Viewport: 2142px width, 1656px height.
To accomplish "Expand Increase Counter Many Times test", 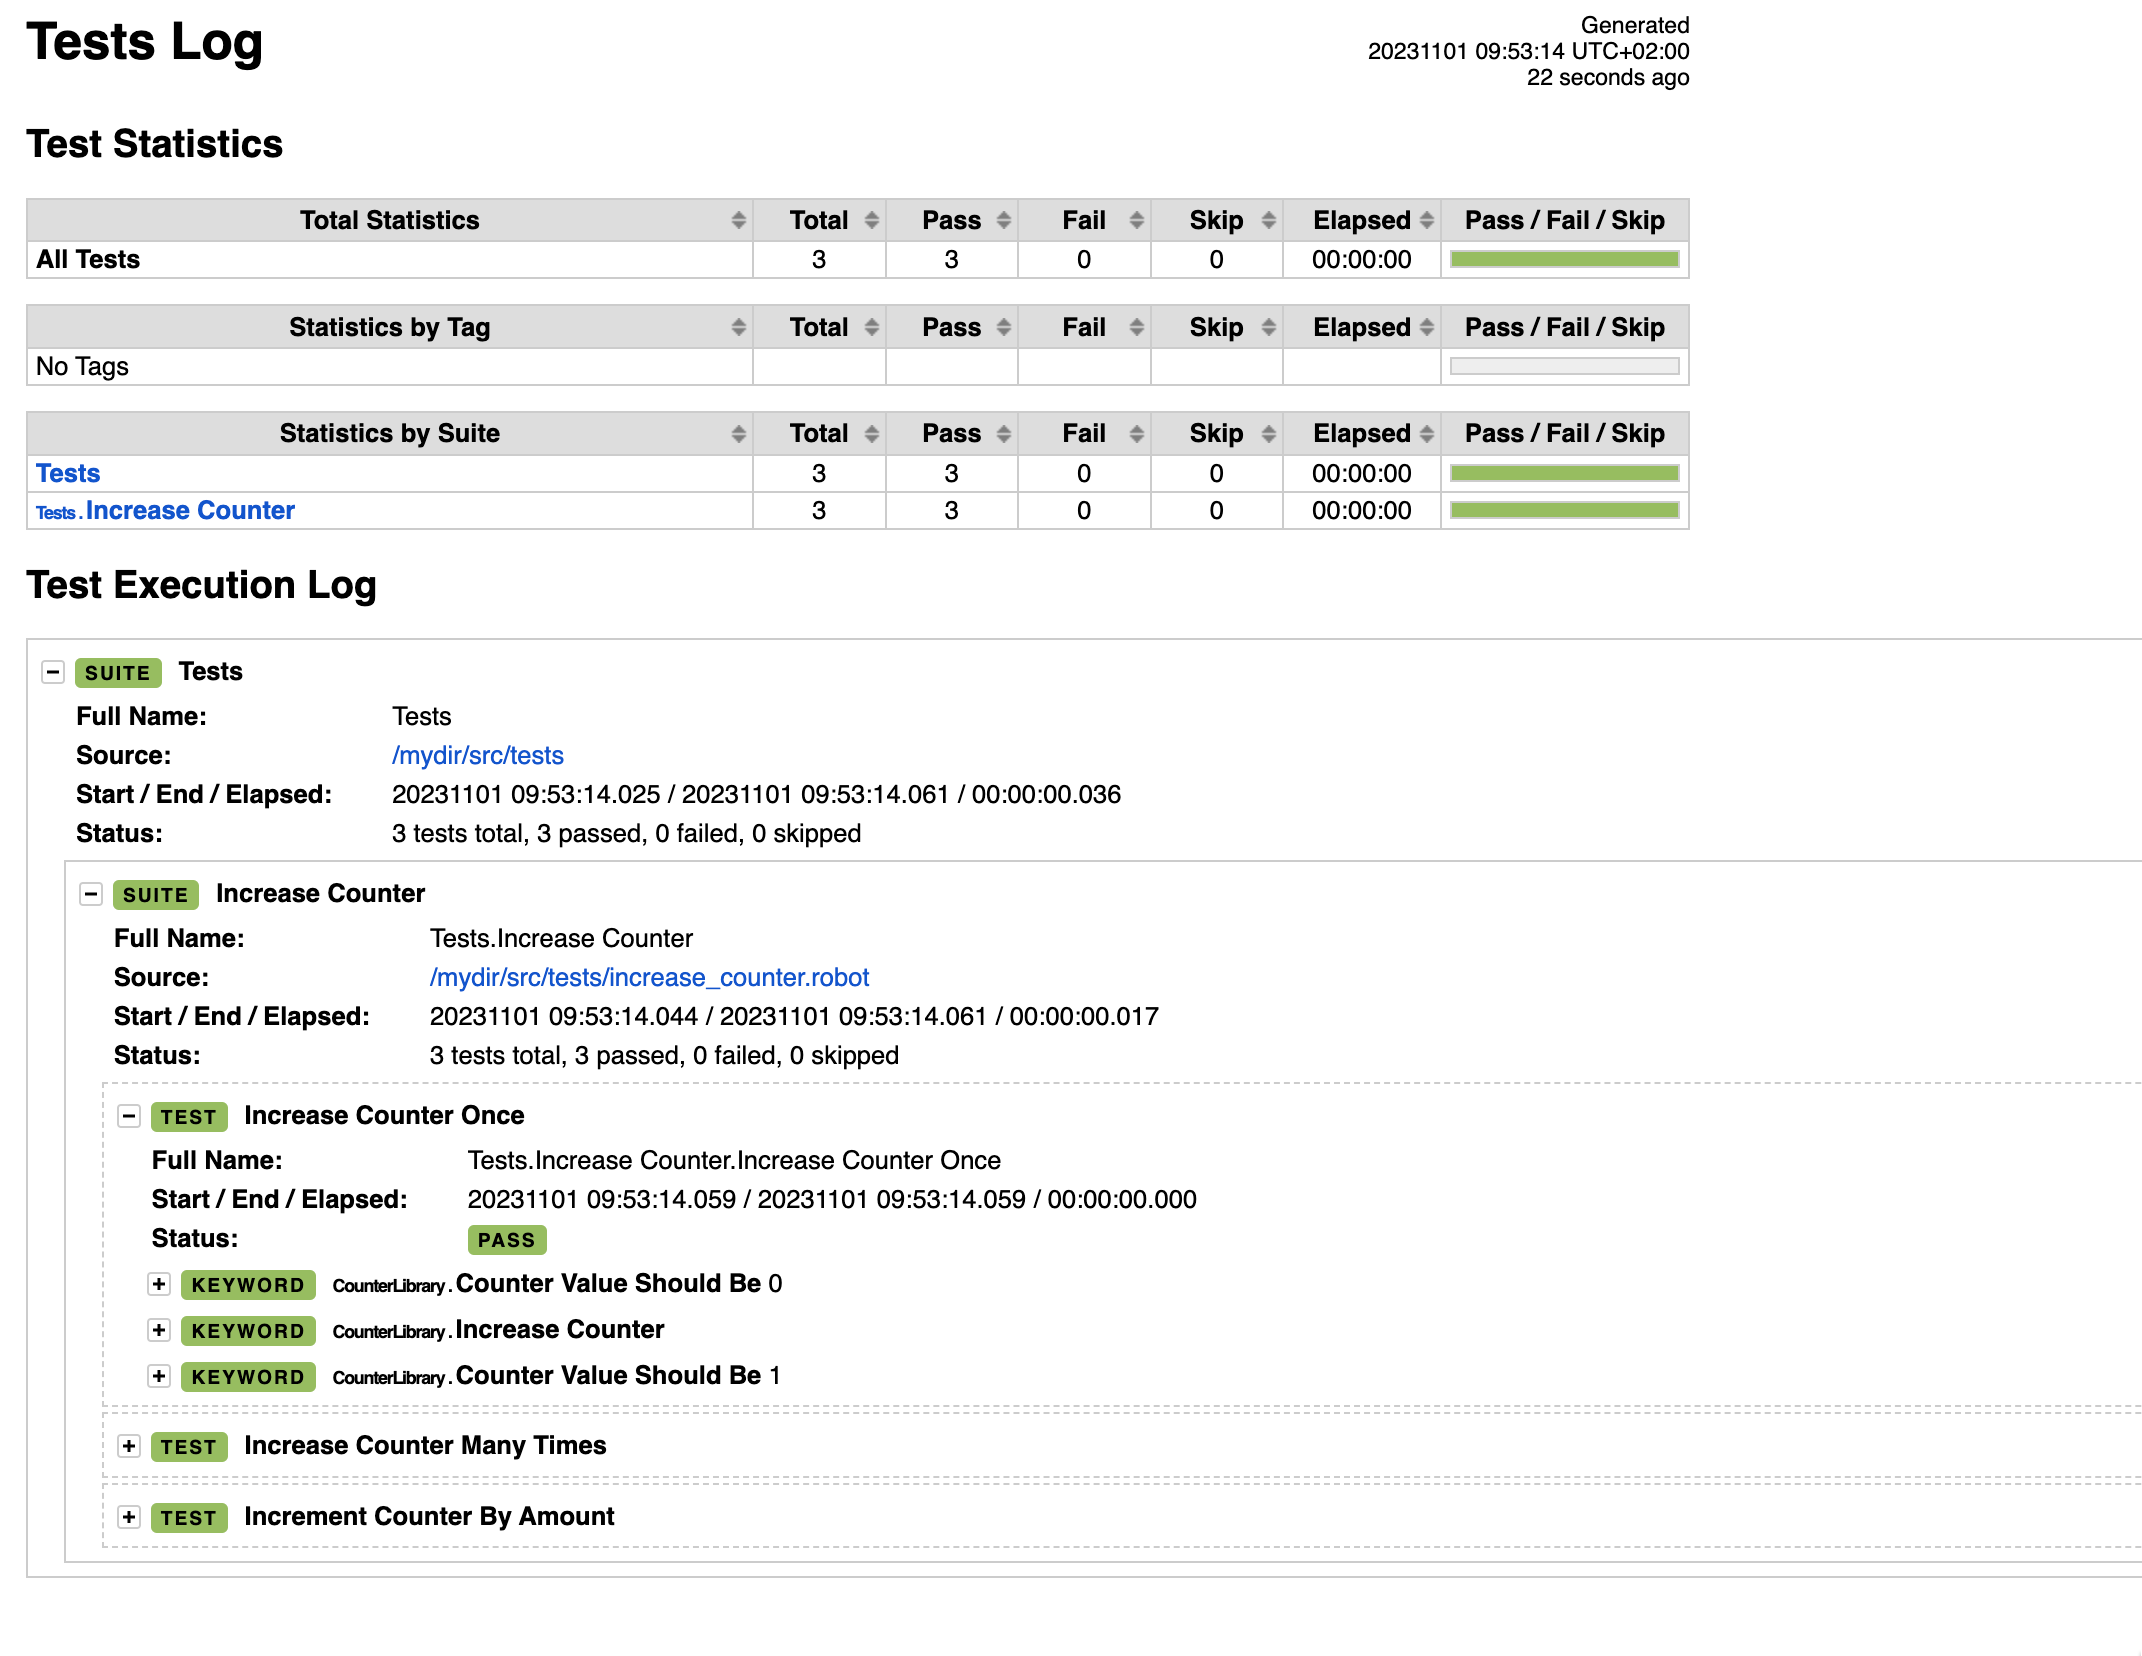I will [129, 1446].
